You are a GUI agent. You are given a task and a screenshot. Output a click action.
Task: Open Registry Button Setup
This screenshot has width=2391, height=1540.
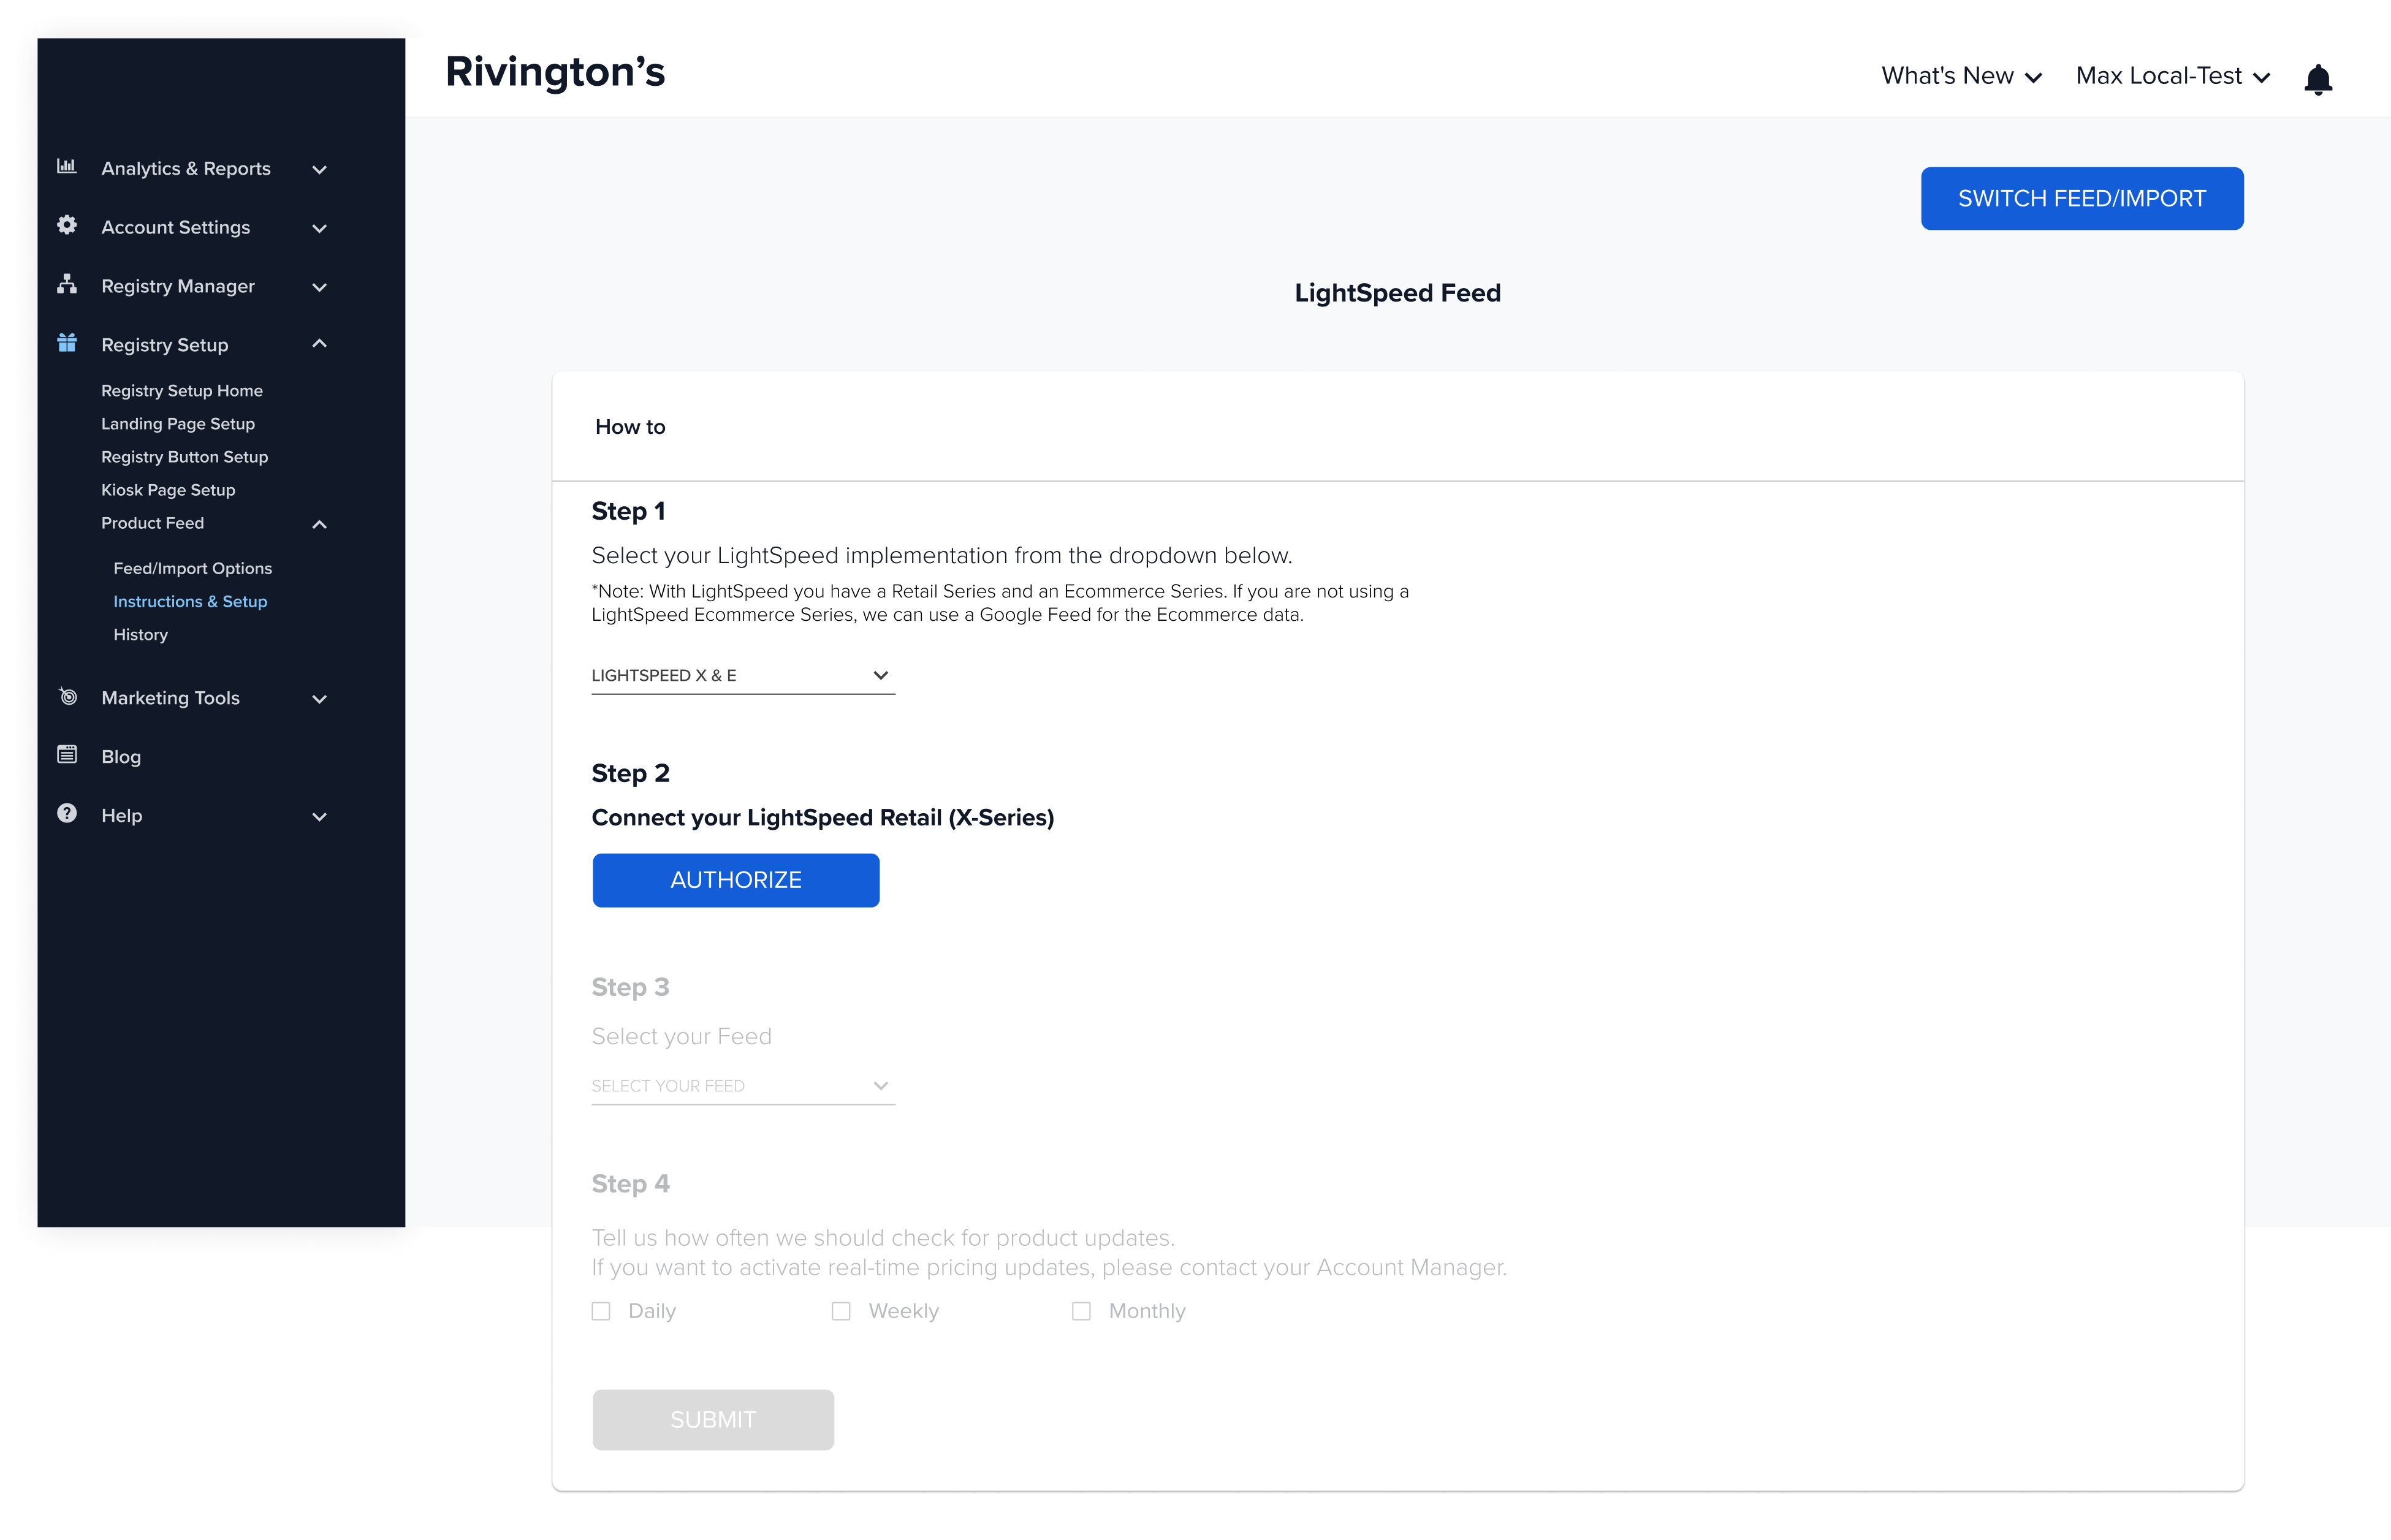(185, 456)
